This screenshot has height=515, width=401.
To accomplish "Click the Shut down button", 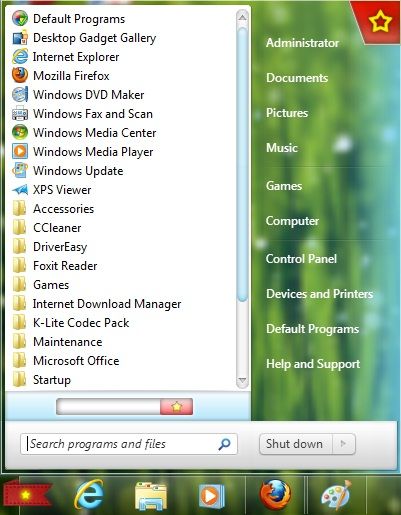I will 296,444.
